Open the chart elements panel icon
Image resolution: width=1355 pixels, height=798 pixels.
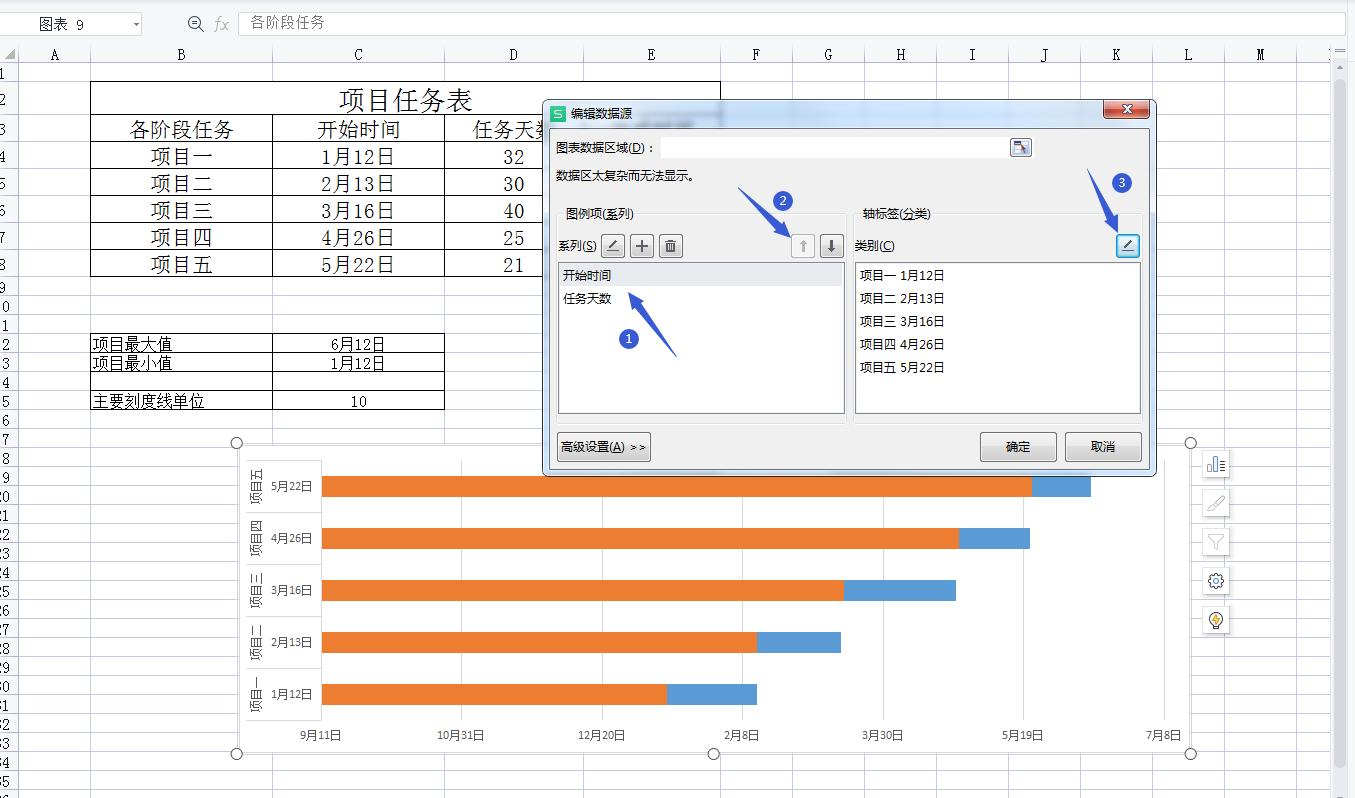(1215, 464)
